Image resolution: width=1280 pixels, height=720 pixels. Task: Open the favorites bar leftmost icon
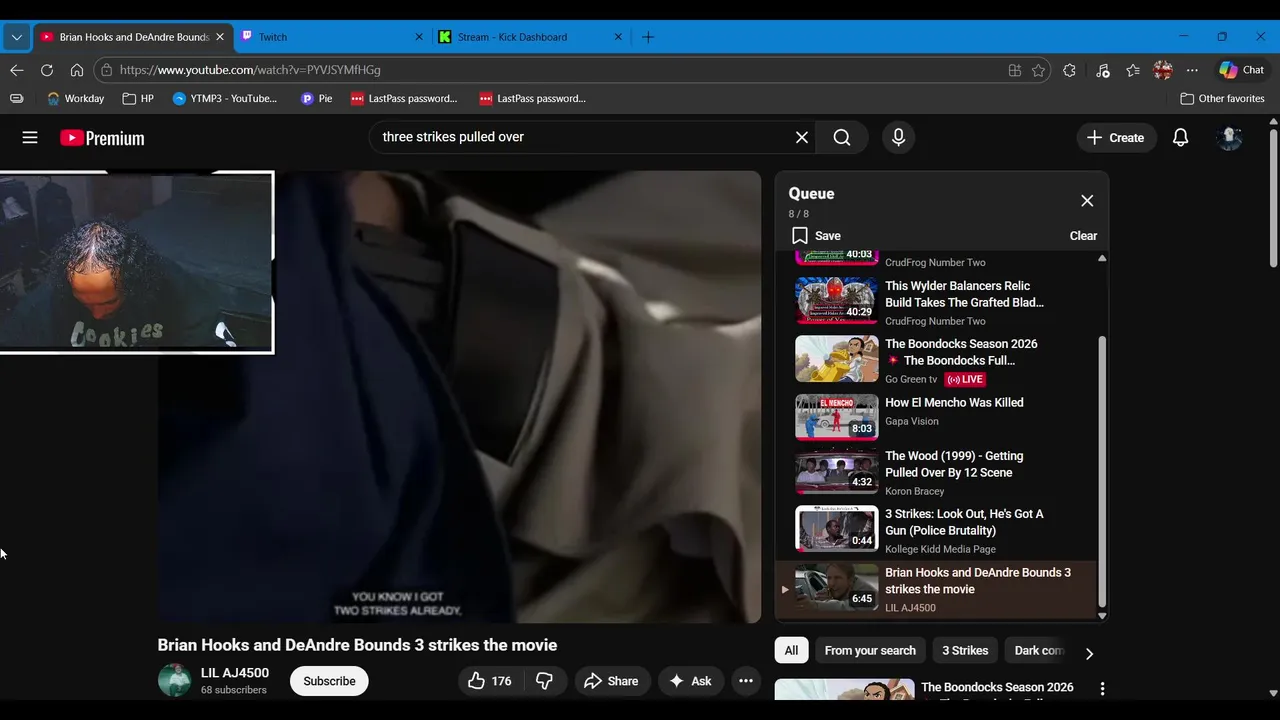tap(16, 99)
